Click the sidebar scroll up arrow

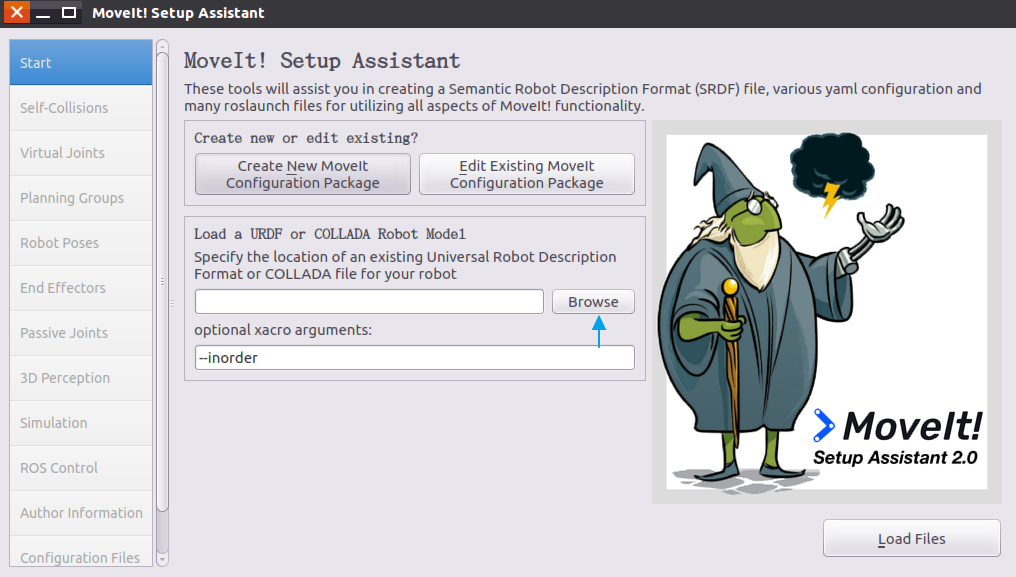pyautogui.click(x=163, y=45)
